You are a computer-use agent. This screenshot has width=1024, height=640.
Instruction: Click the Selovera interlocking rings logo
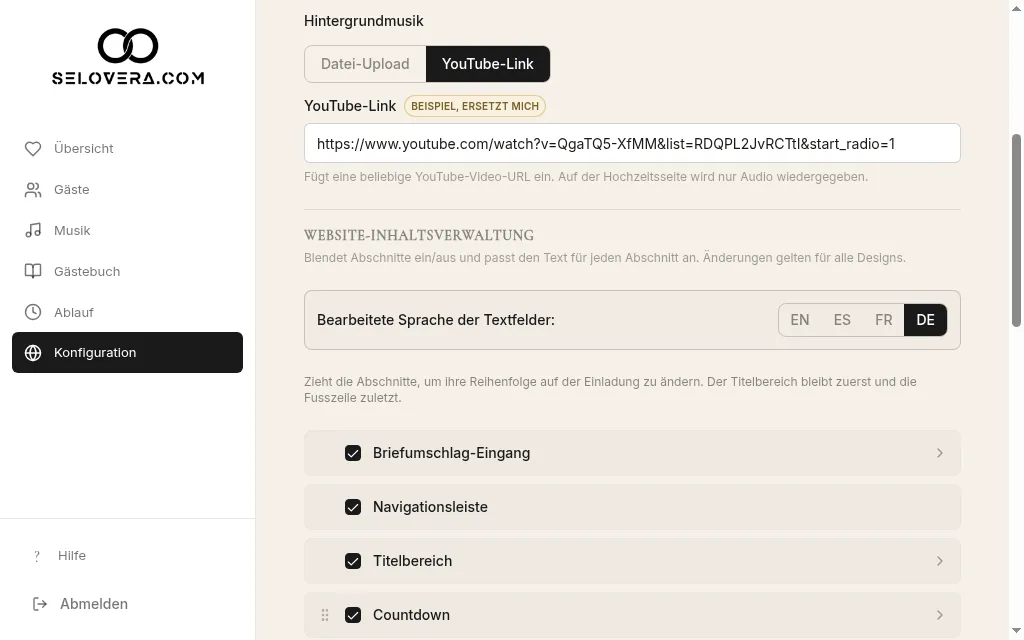click(x=128, y=46)
